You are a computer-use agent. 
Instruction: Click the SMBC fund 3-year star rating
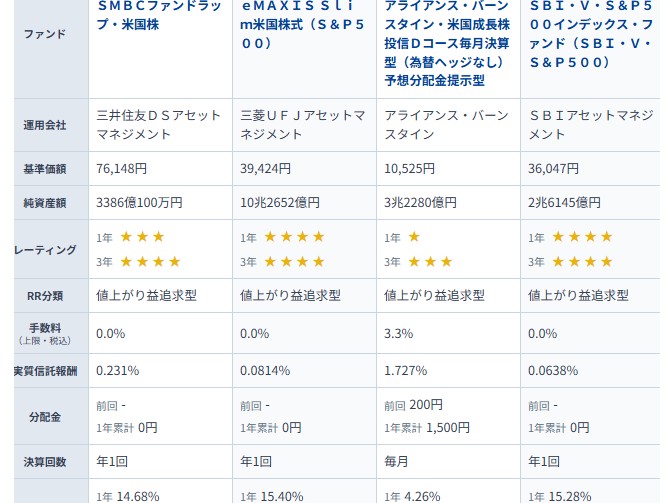(x=150, y=262)
